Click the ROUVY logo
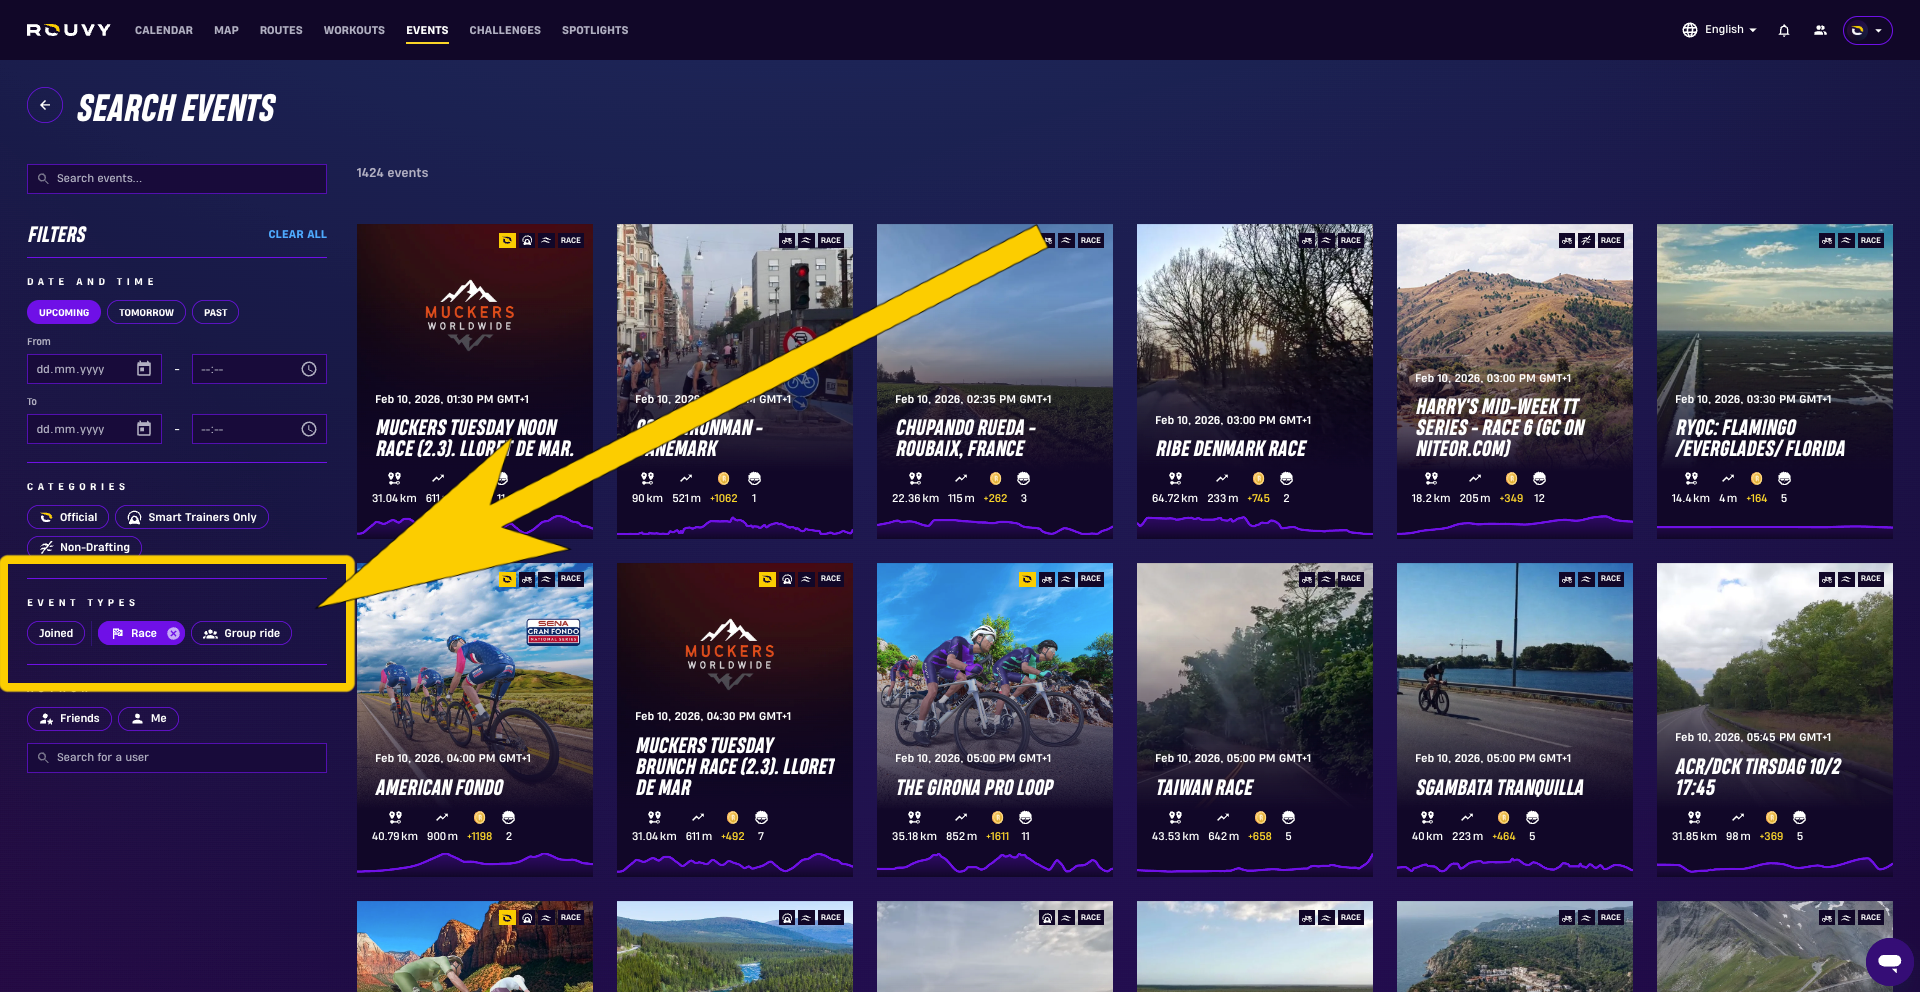The image size is (1920, 992). coord(68,30)
